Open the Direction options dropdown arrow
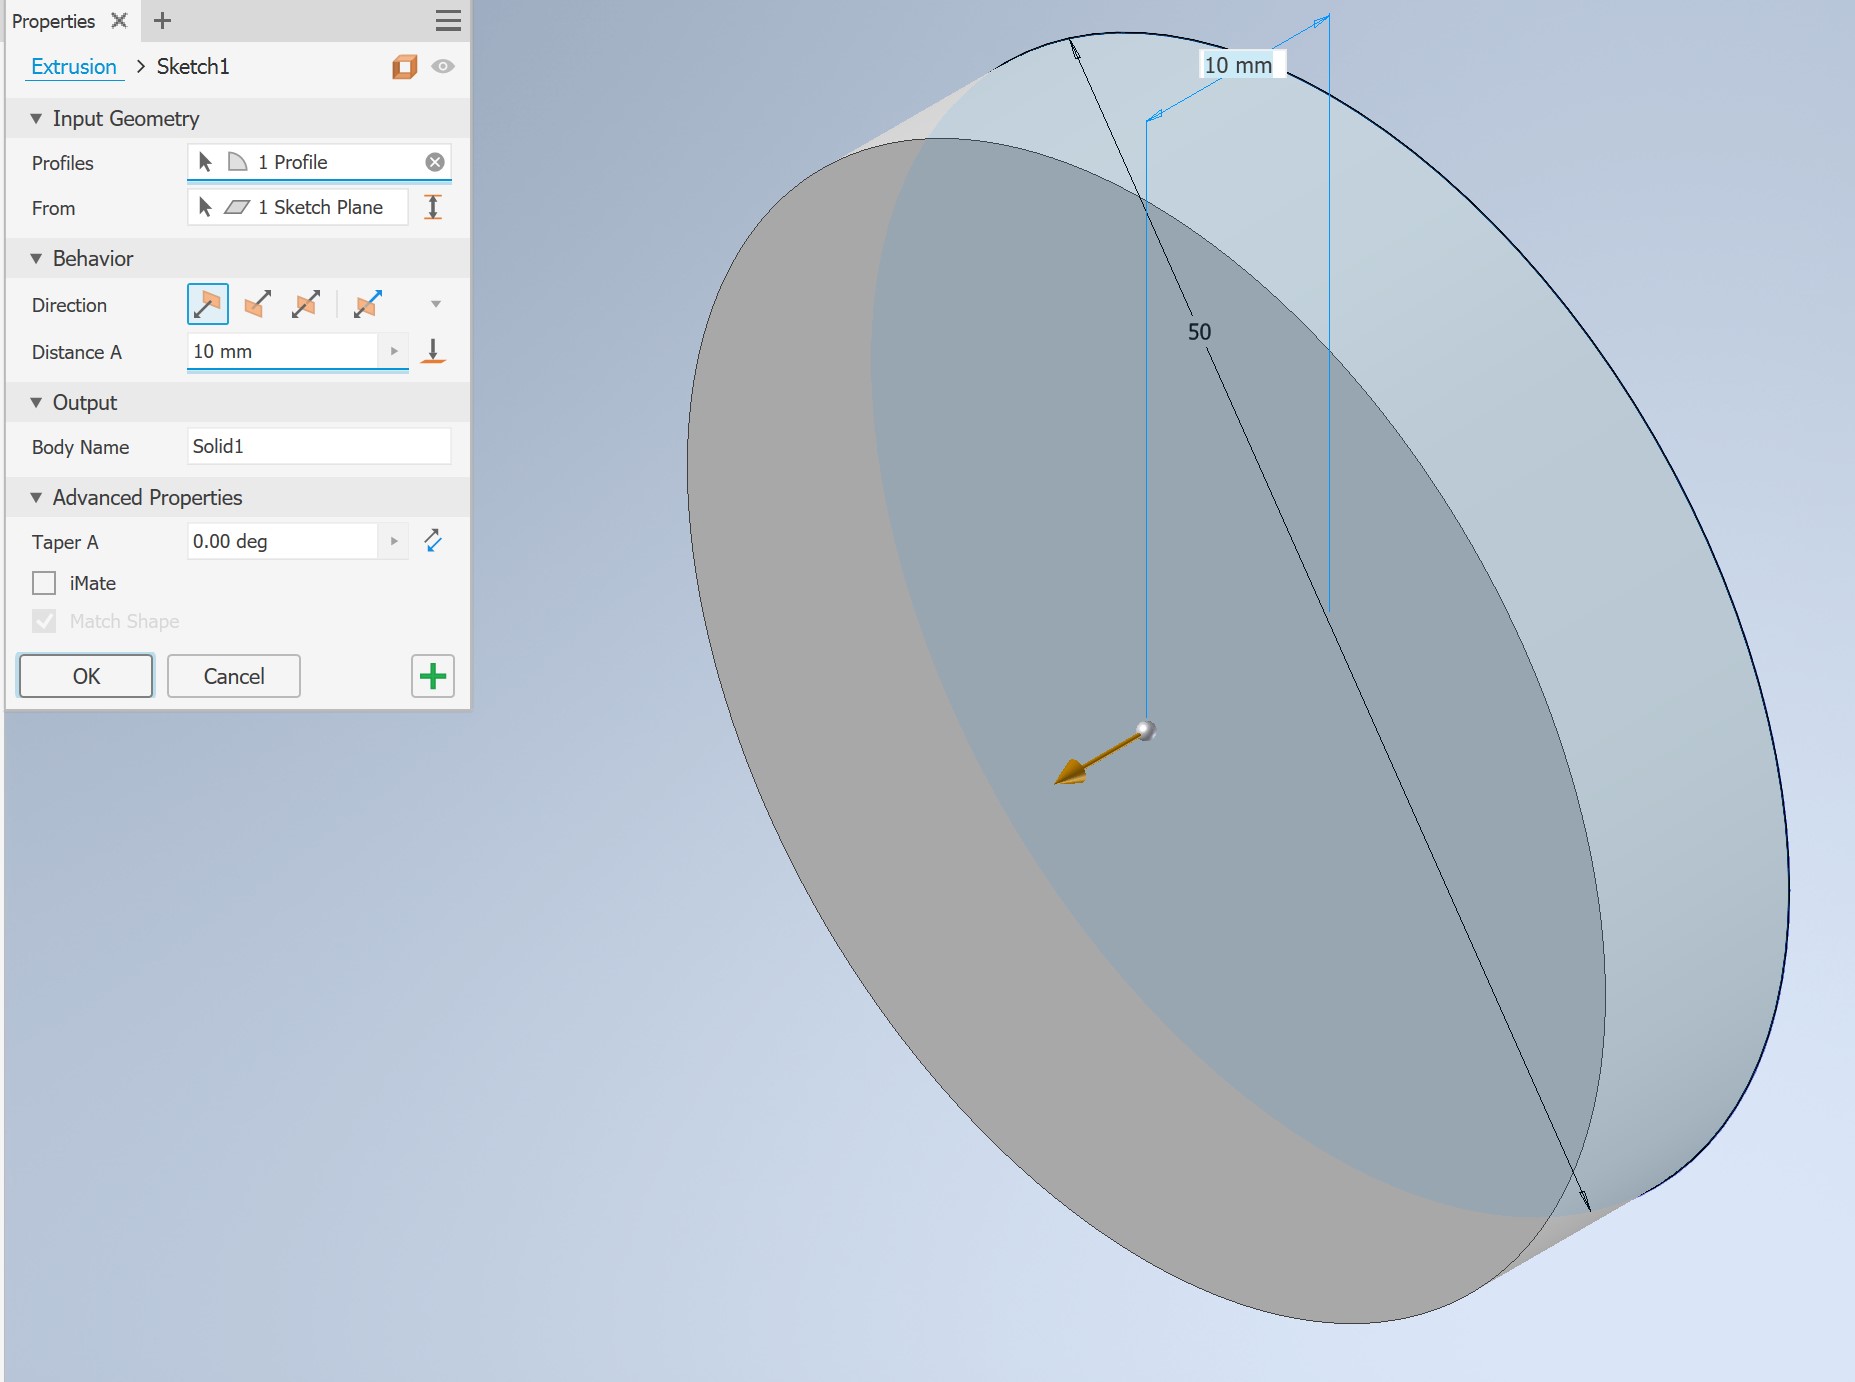Image resolution: width=1855 pixels, height=1382 pixels. pos(436,304)
